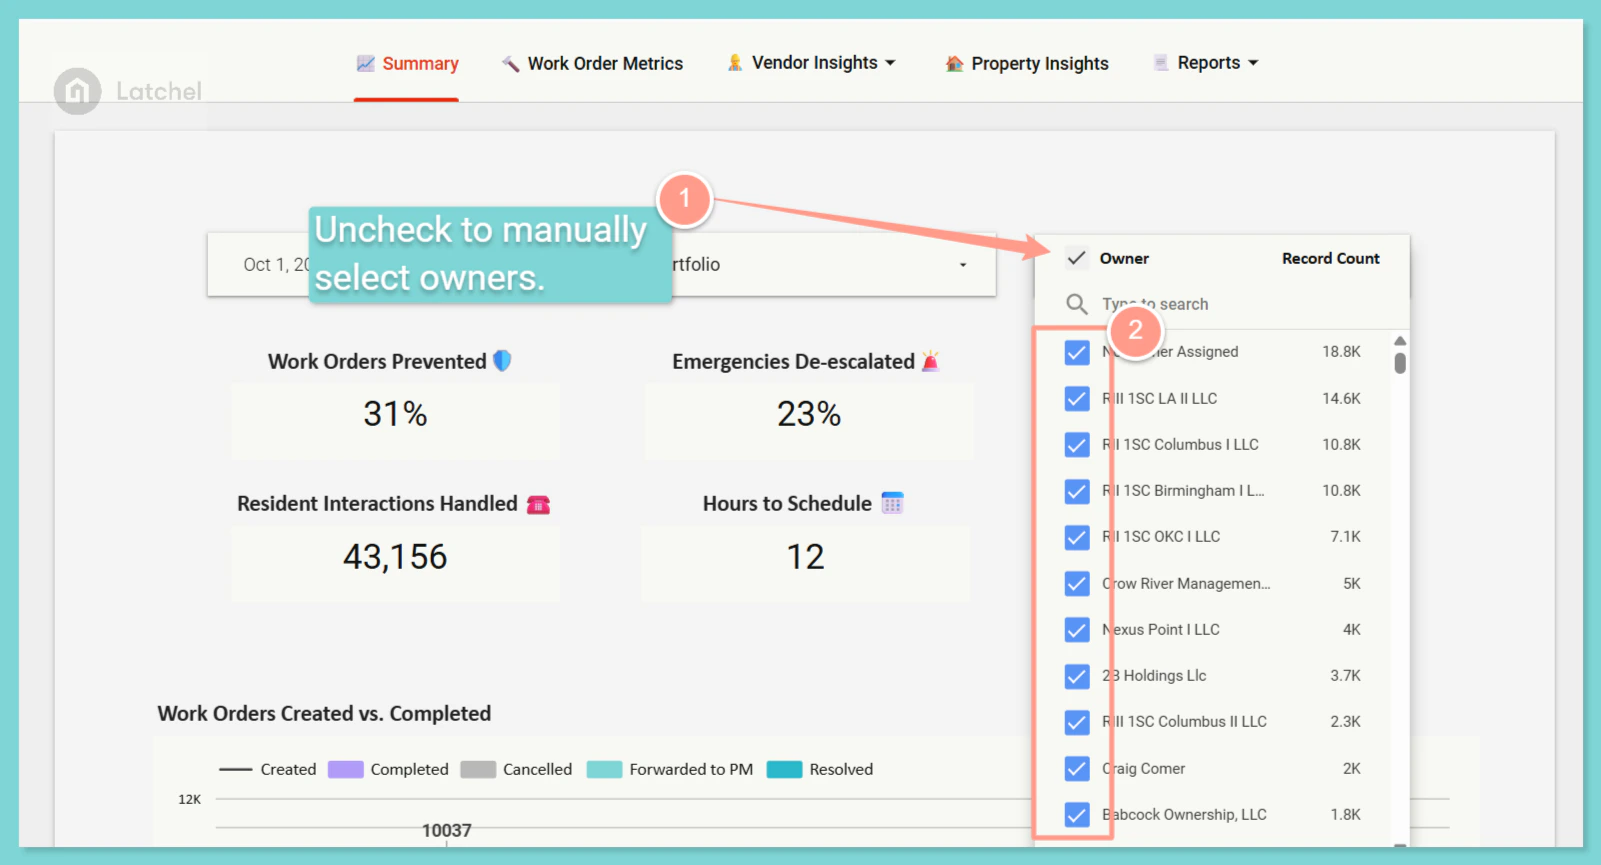Click the Latchel logo
The width and height of the screenshot is (1601, 865).
pyautogui.click(x=128, y=91)
